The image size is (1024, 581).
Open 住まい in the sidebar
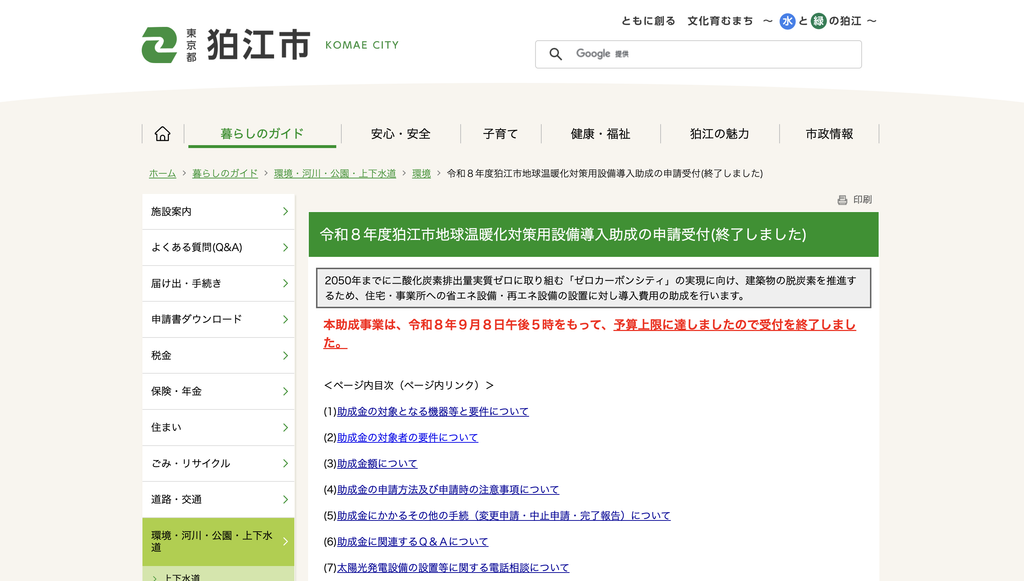[218, 428]
